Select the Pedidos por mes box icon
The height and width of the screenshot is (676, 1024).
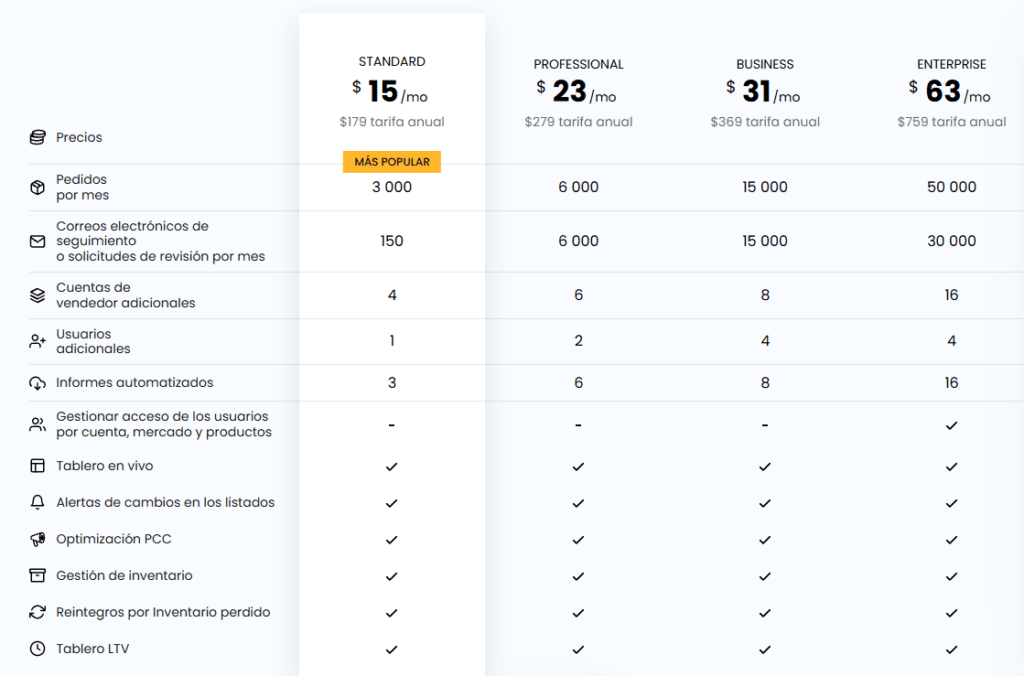[x=37, y=187]
